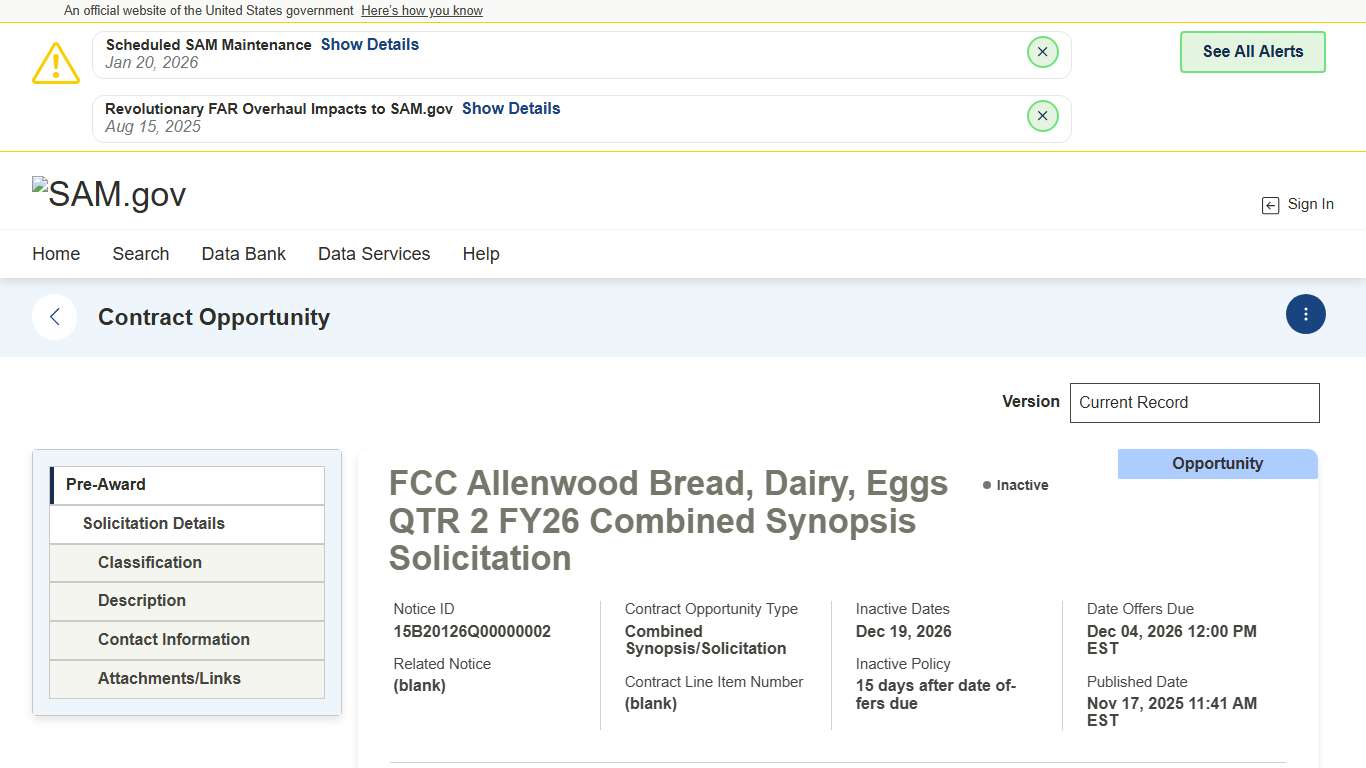Open the Help menu item

[480, 254]
